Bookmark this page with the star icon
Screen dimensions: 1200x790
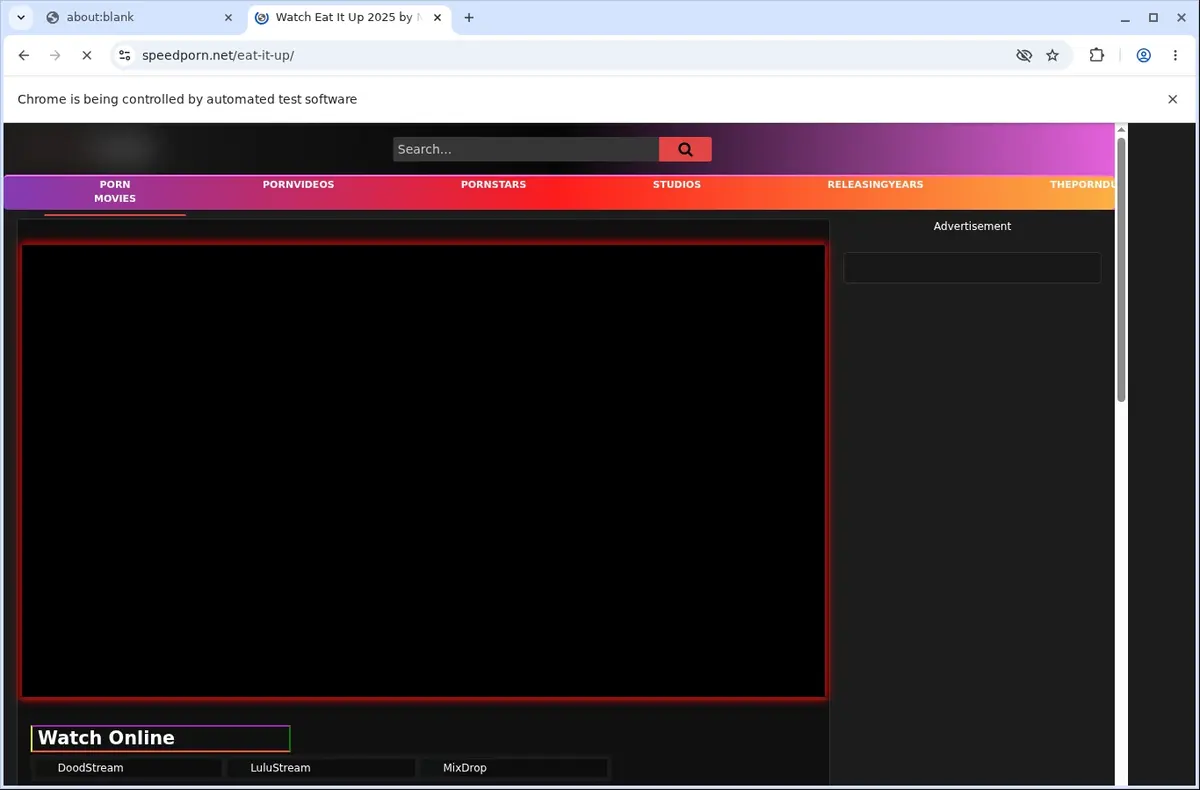[x=1053, y=56]
